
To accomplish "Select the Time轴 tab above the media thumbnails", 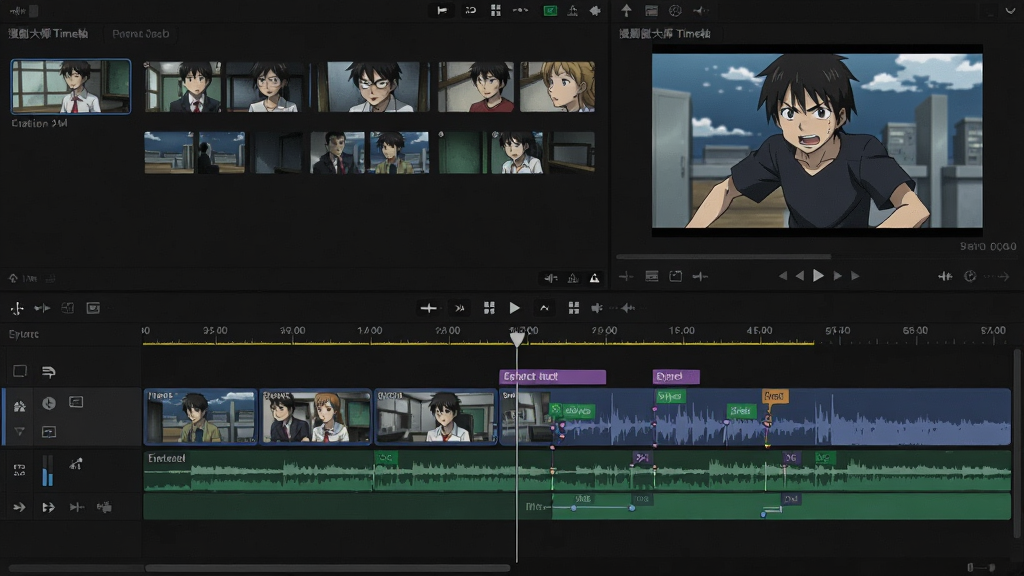I will tap(48, 34).
